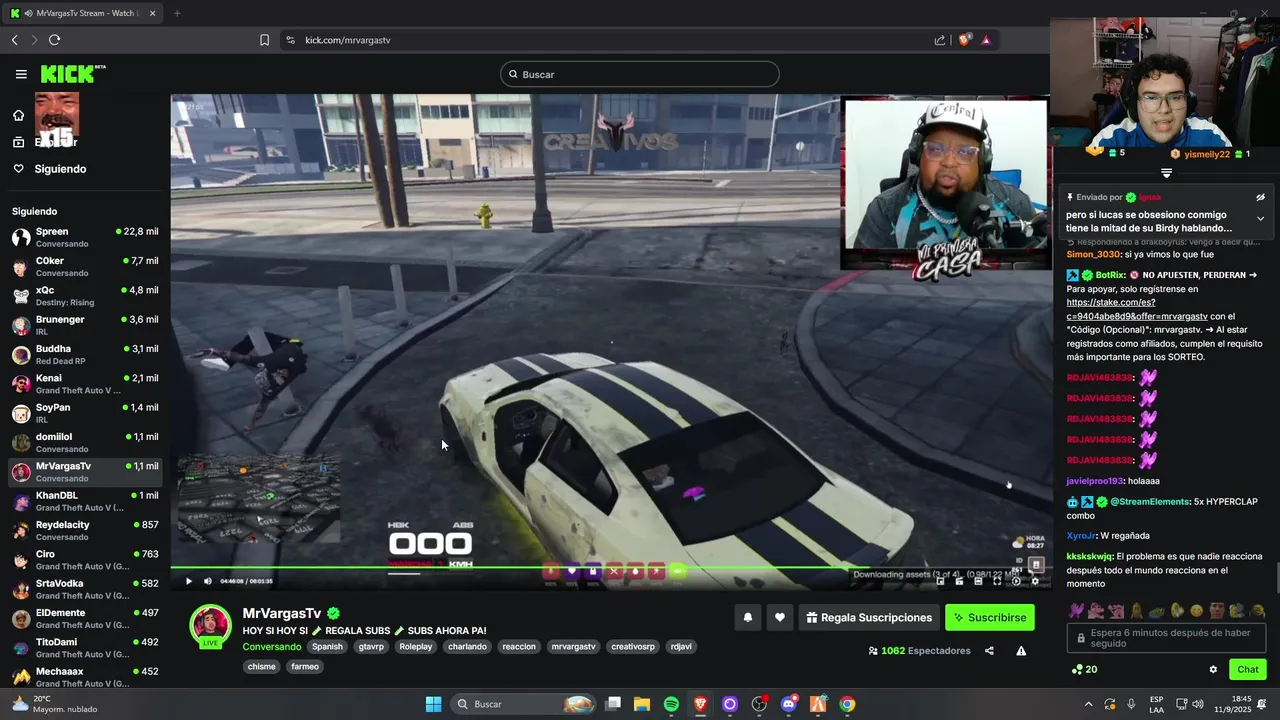
Task: Open Buddha channel in sidebar
Action: [85, 355]
